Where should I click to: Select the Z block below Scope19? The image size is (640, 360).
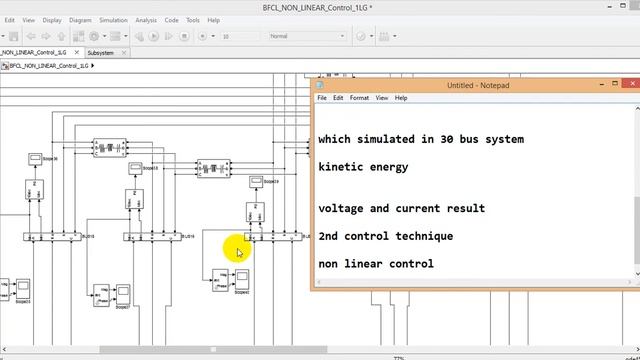pyautogui.click(x=255, y=212)
